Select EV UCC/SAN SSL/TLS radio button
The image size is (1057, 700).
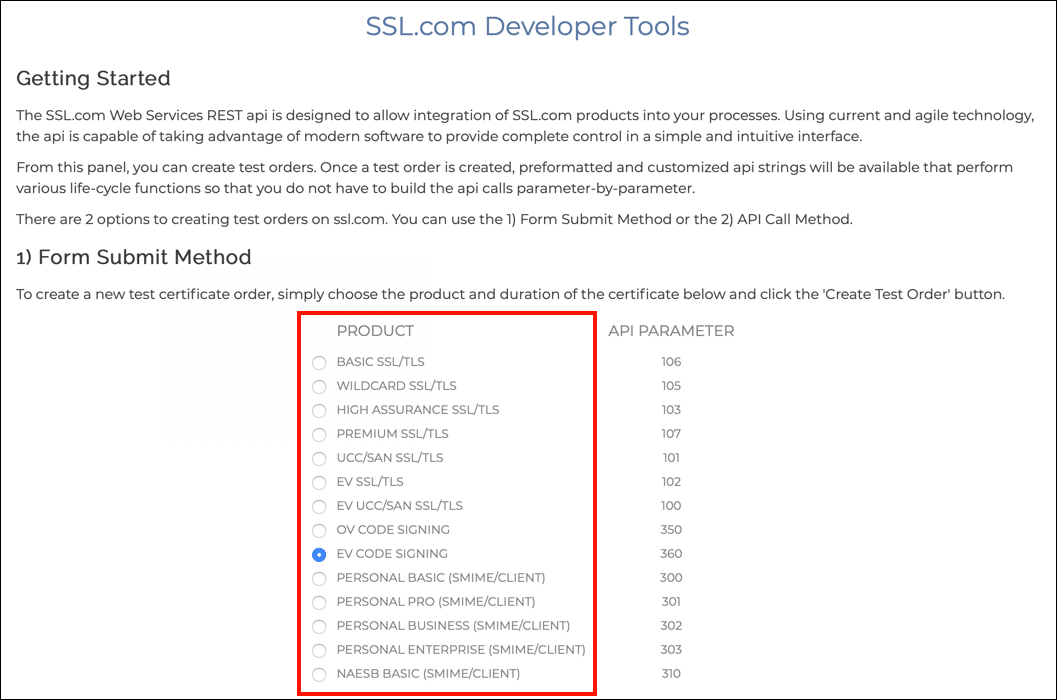pos(319,506)
